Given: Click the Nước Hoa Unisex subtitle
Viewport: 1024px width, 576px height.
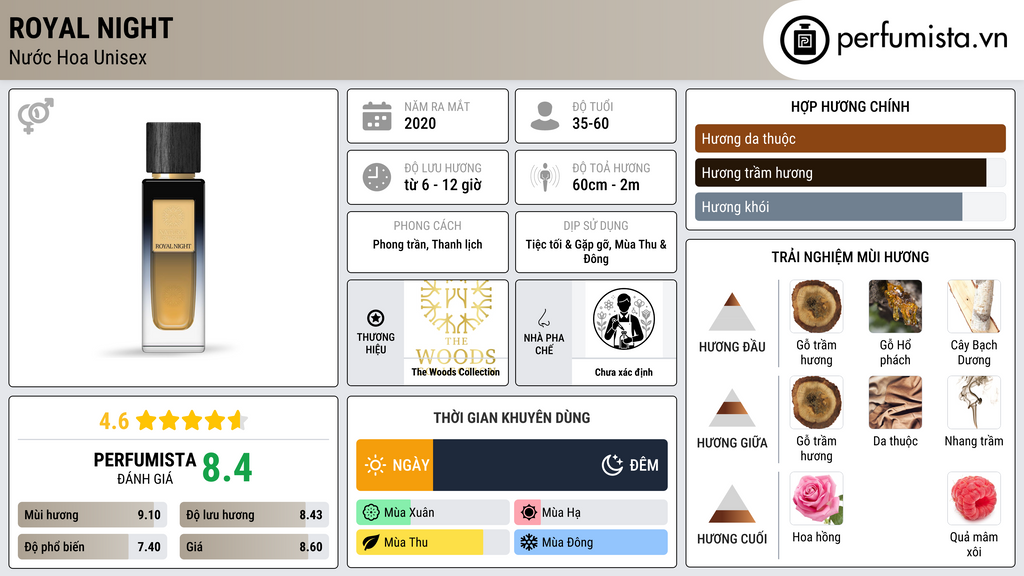Looking at the screenshot, I should [x=78, y=57].
